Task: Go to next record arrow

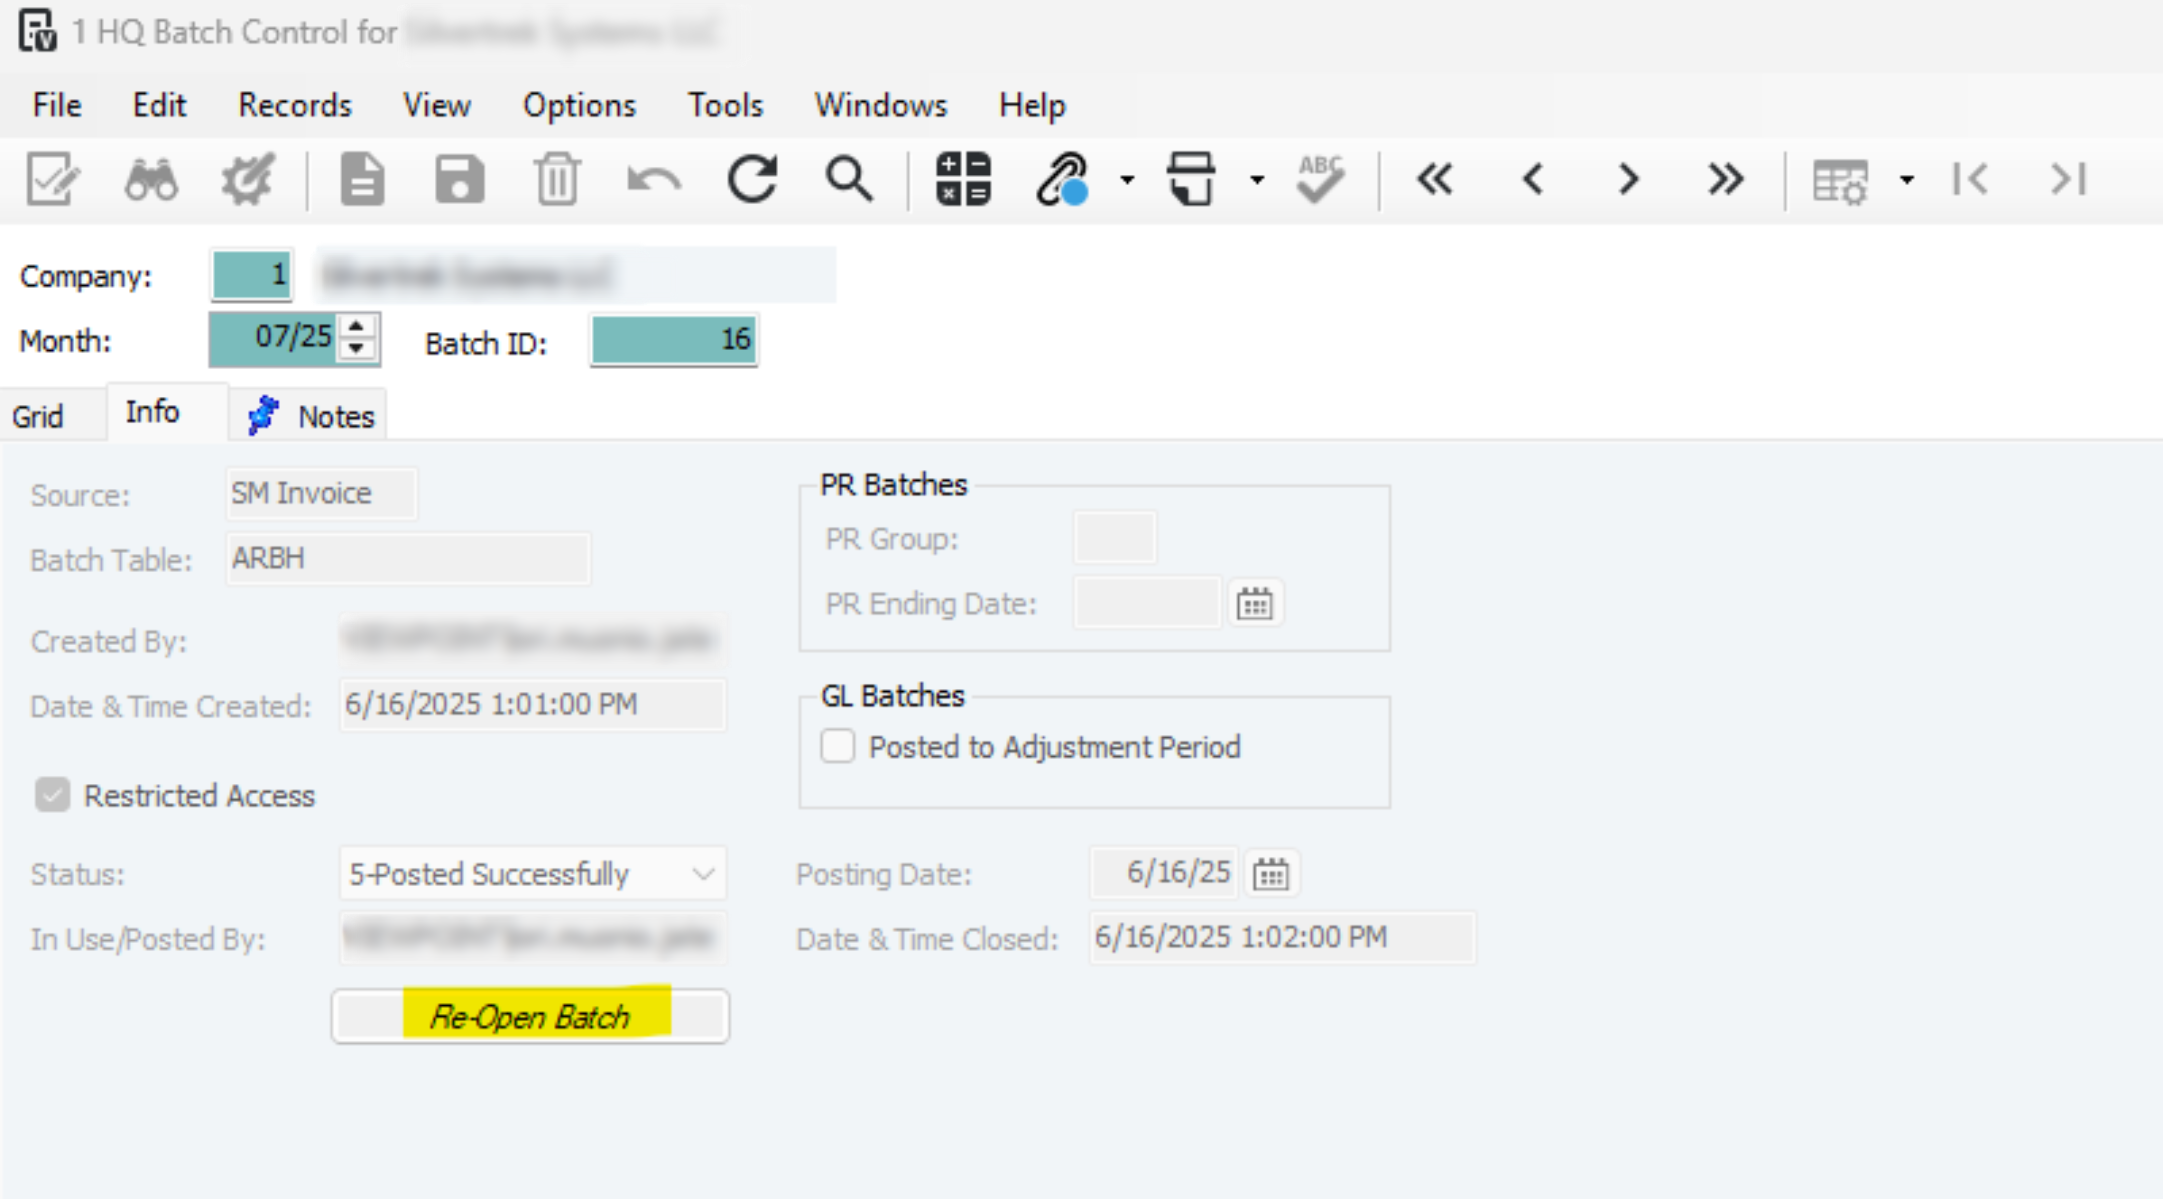Action: [x=1629, y=181]
